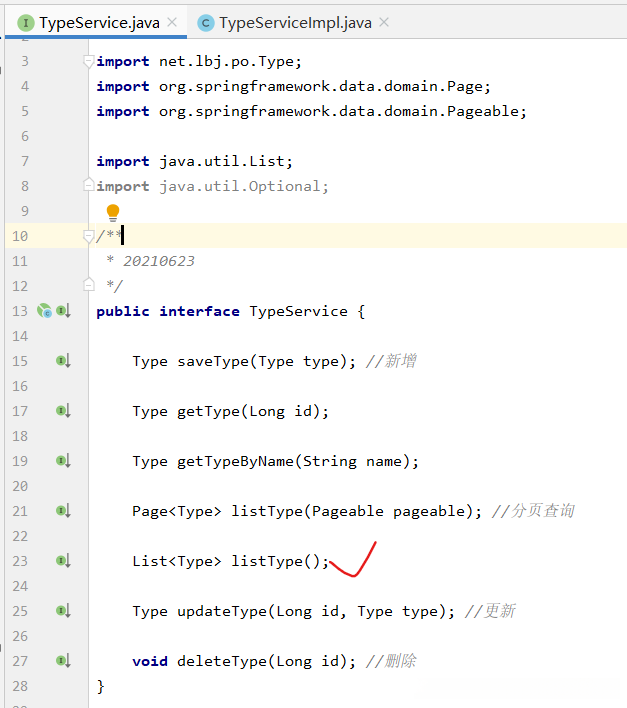This screenshot has width=627, height=708.
Task: Click the fold end marker at line 8
Action: pyautogui.click(x=88, y=185)
